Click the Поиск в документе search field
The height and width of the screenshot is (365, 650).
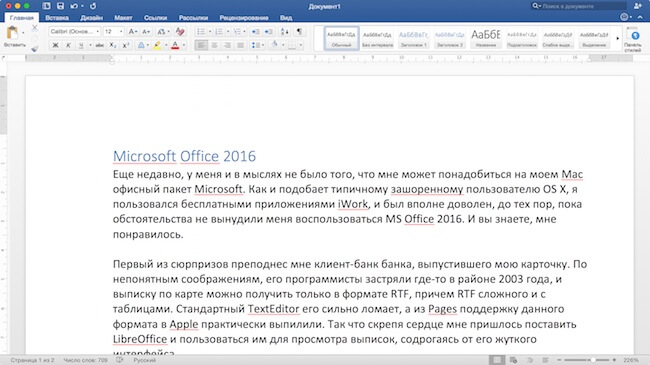tap(579, 6)
